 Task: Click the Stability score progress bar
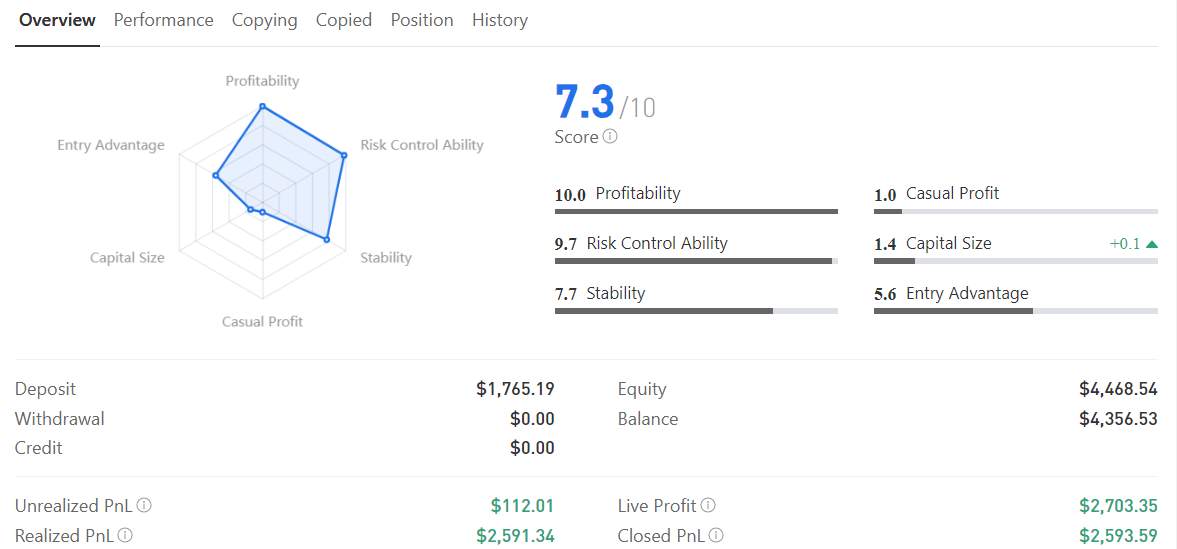click(x=696, y=311)
